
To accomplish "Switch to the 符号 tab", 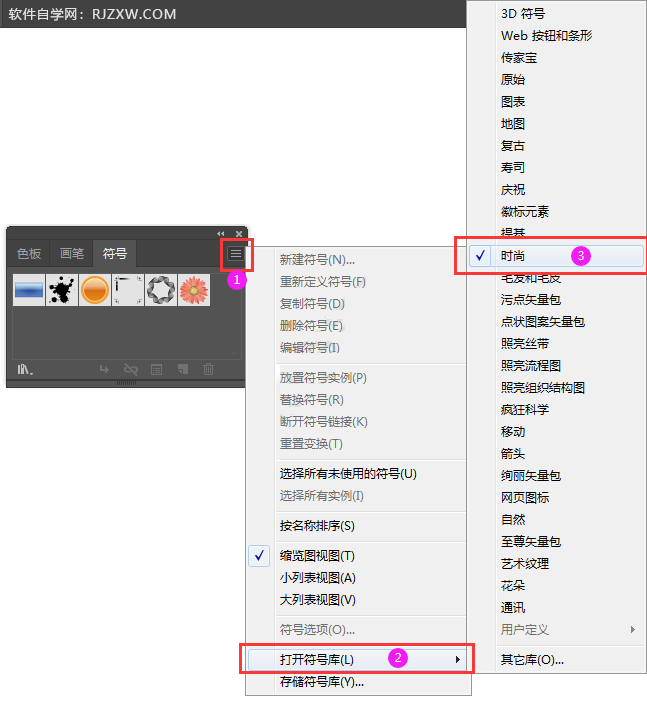I will pos(115,253).
